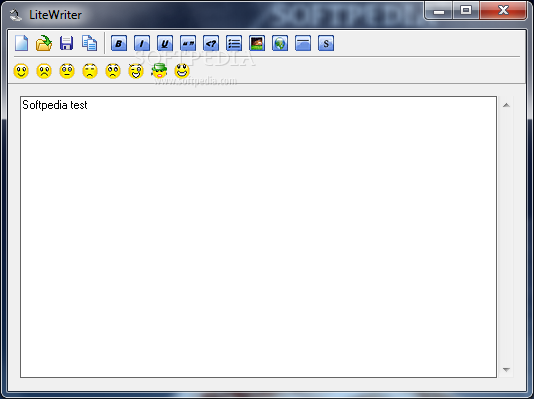Image resolution: width=534 pixels, height=399 pixels.
Task: Click the scrollbar down arrow
Action: tap(506, 369)
